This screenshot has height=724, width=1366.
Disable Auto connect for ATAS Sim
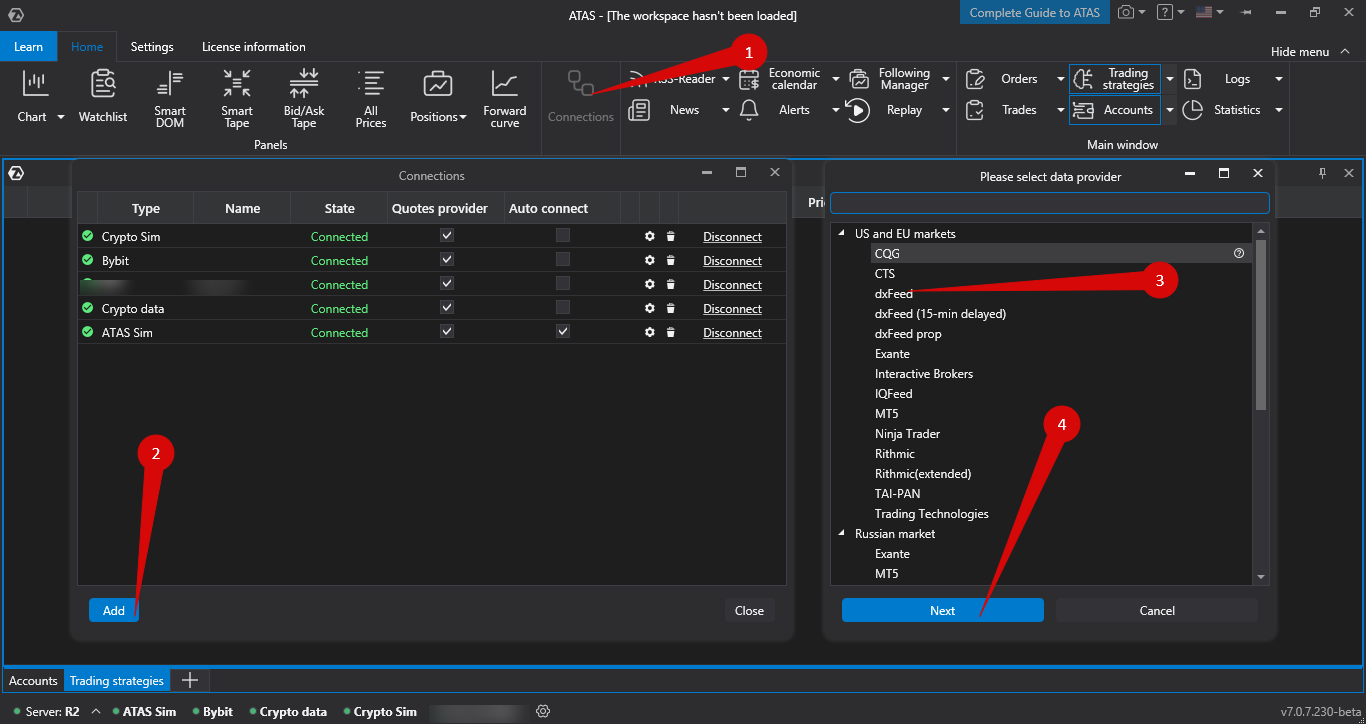coord(563,332)
